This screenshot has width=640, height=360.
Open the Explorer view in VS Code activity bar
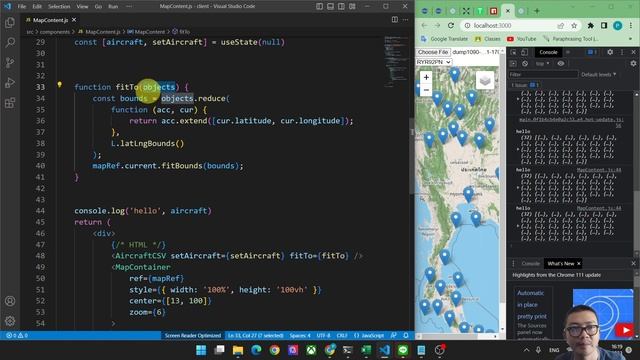coord(10,23)
